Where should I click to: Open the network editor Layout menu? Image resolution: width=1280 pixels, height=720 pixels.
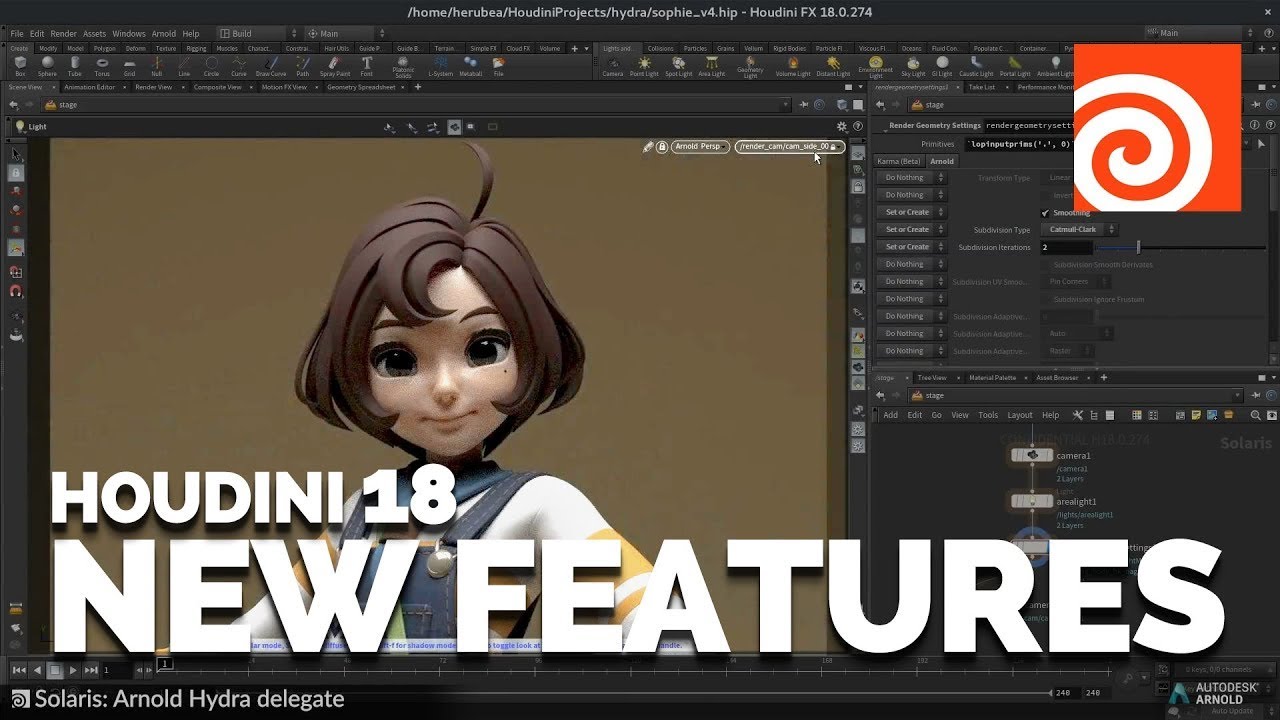click(1019, 415)
